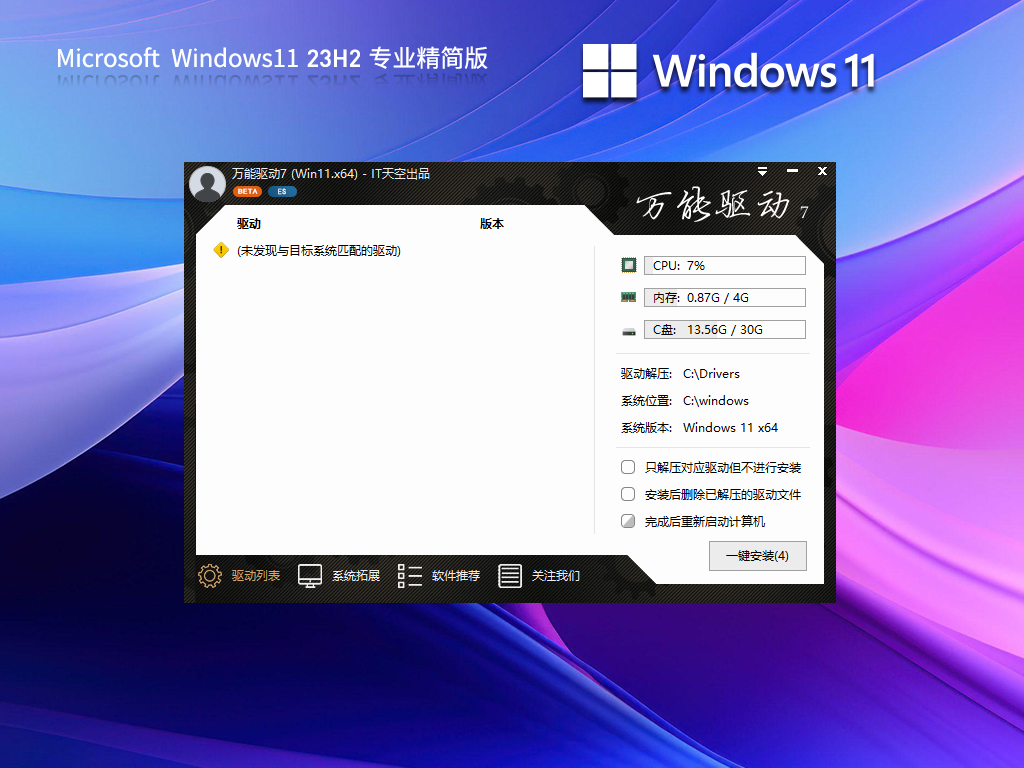Select the 驱动列表 gear icon
The width and height of the screenshot is (1024, 768).
210,576
